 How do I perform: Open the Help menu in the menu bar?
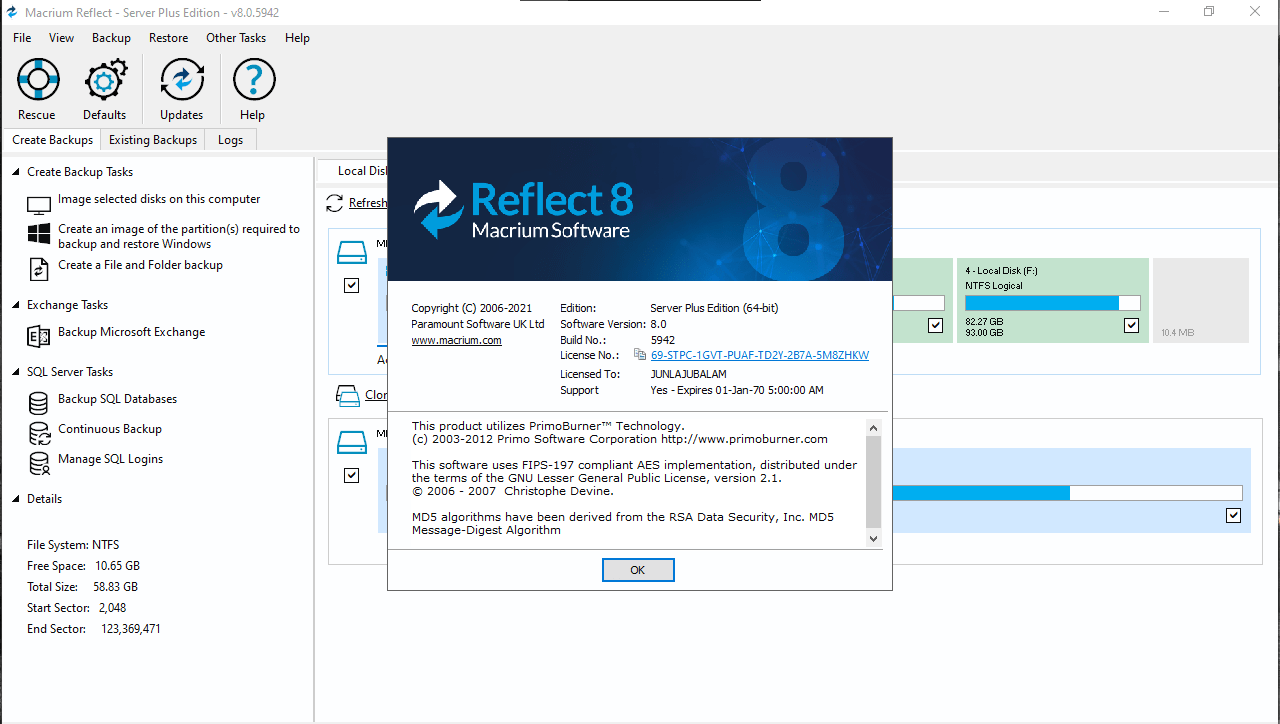point(297,38)
